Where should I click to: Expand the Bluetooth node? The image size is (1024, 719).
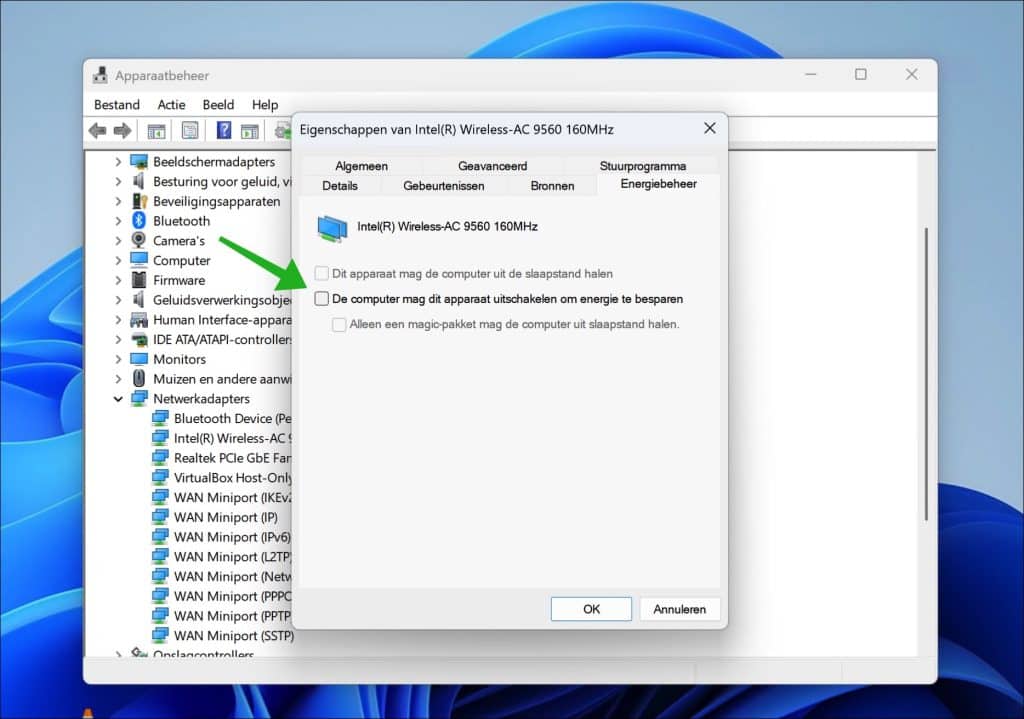point(118,221)
